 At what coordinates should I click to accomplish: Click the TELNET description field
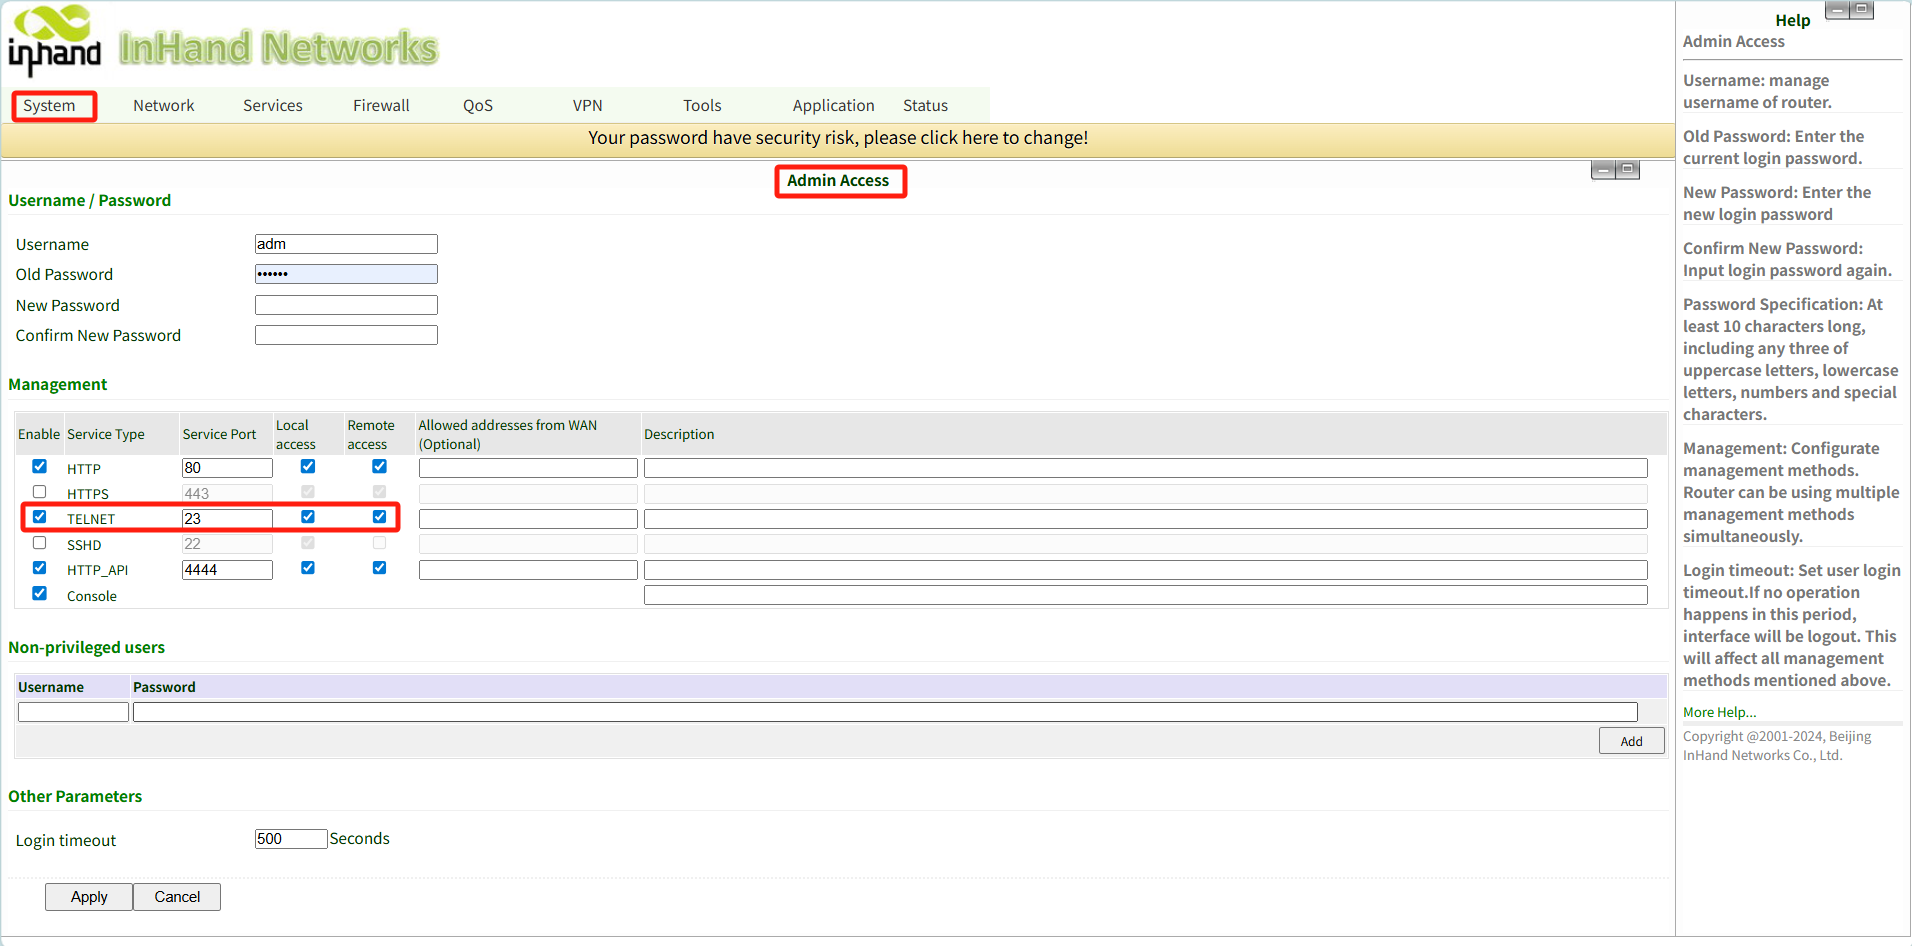[x=1146, y=519]
